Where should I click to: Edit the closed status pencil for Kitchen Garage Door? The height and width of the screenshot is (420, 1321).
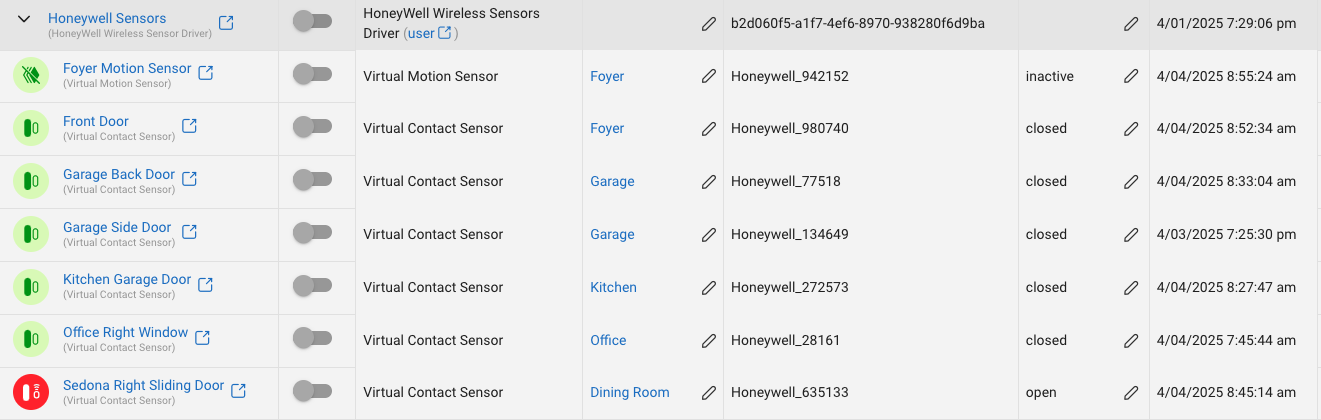click(x=1131, y=288)
